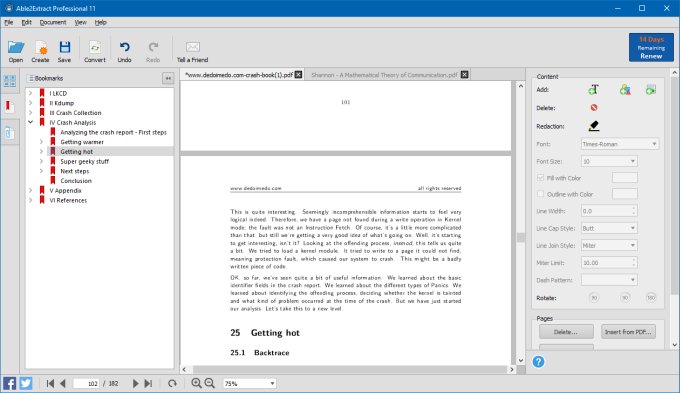Screen dimensions: 680x393
Task: Click the rotate 180 icon
Action: click(651, 298)
